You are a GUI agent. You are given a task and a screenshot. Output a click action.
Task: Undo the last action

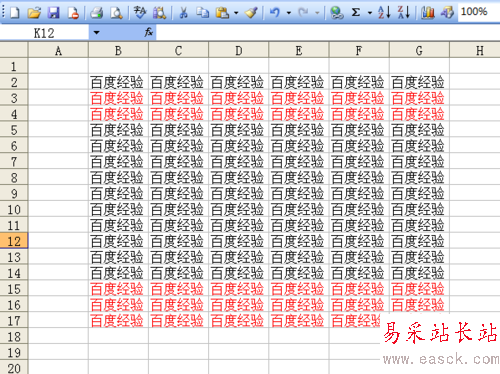pos(275,13)
